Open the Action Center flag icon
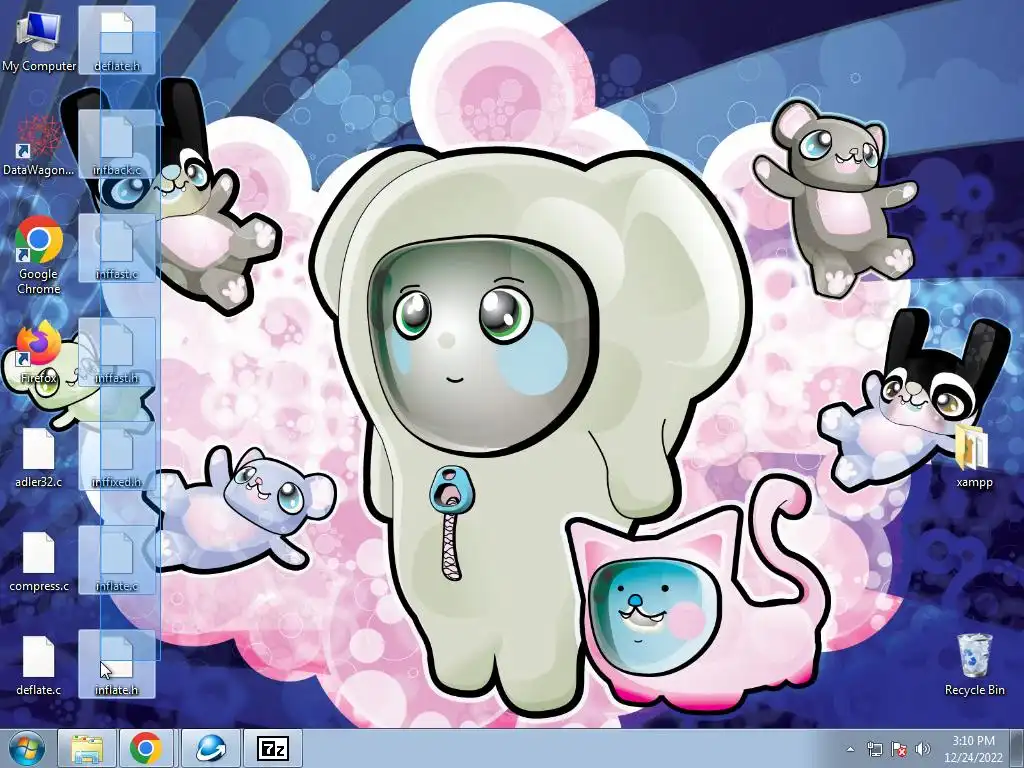Viewport: 1024px width, 768px height. [x=899, y=749]
